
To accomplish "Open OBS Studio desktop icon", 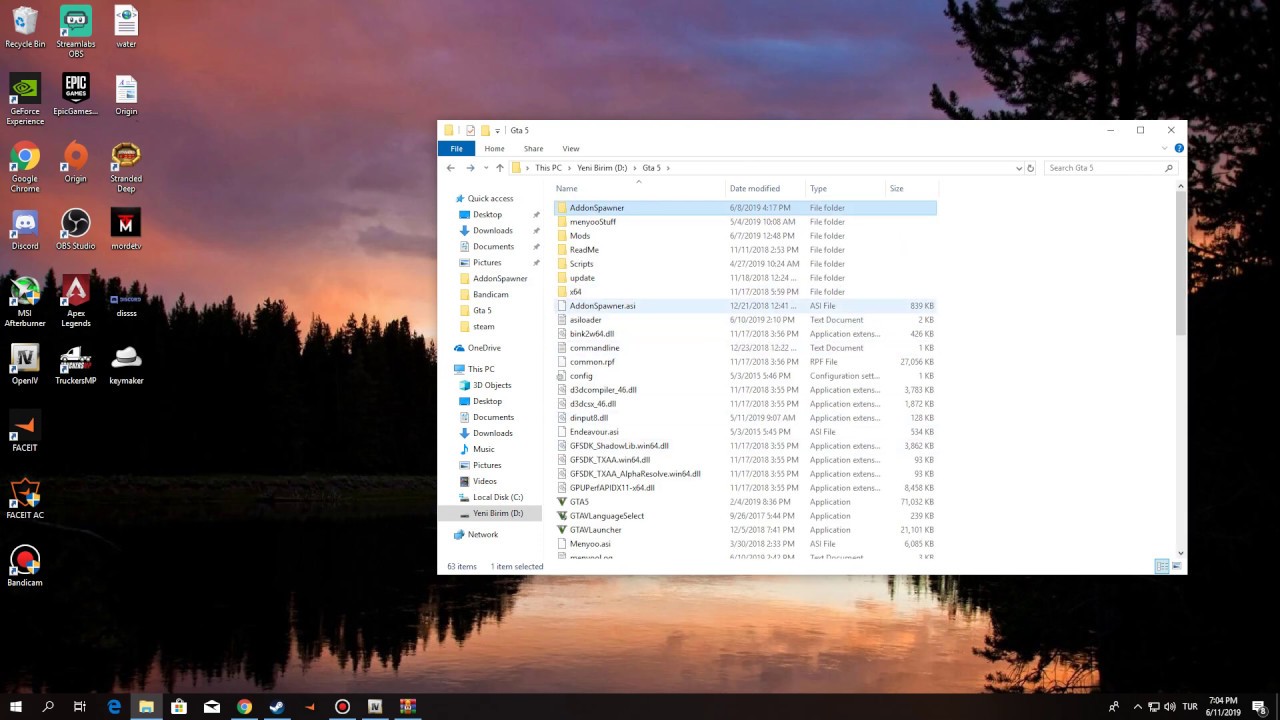I will pos(75,229).
